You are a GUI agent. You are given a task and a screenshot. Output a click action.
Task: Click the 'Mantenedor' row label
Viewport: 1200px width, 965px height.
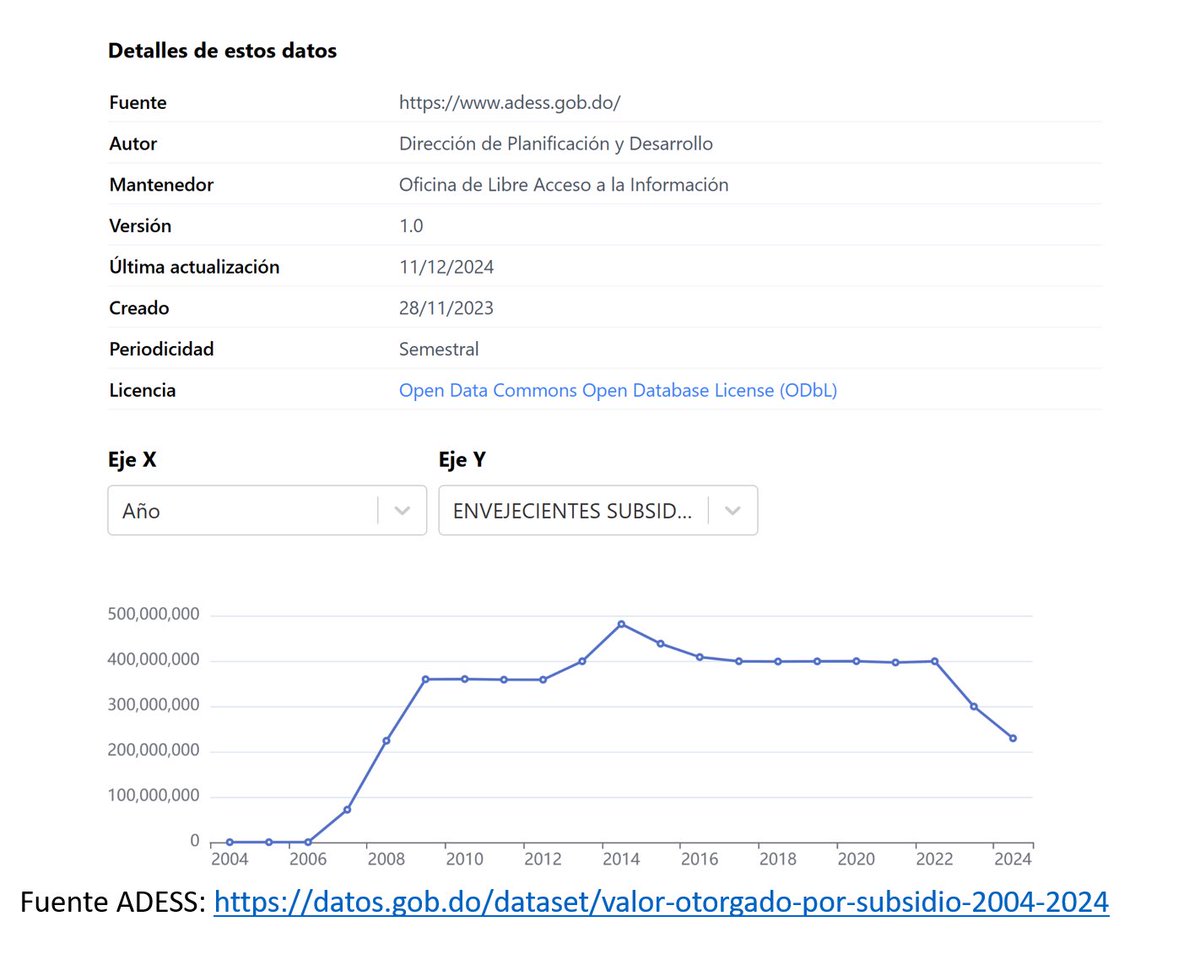(161, 184)
